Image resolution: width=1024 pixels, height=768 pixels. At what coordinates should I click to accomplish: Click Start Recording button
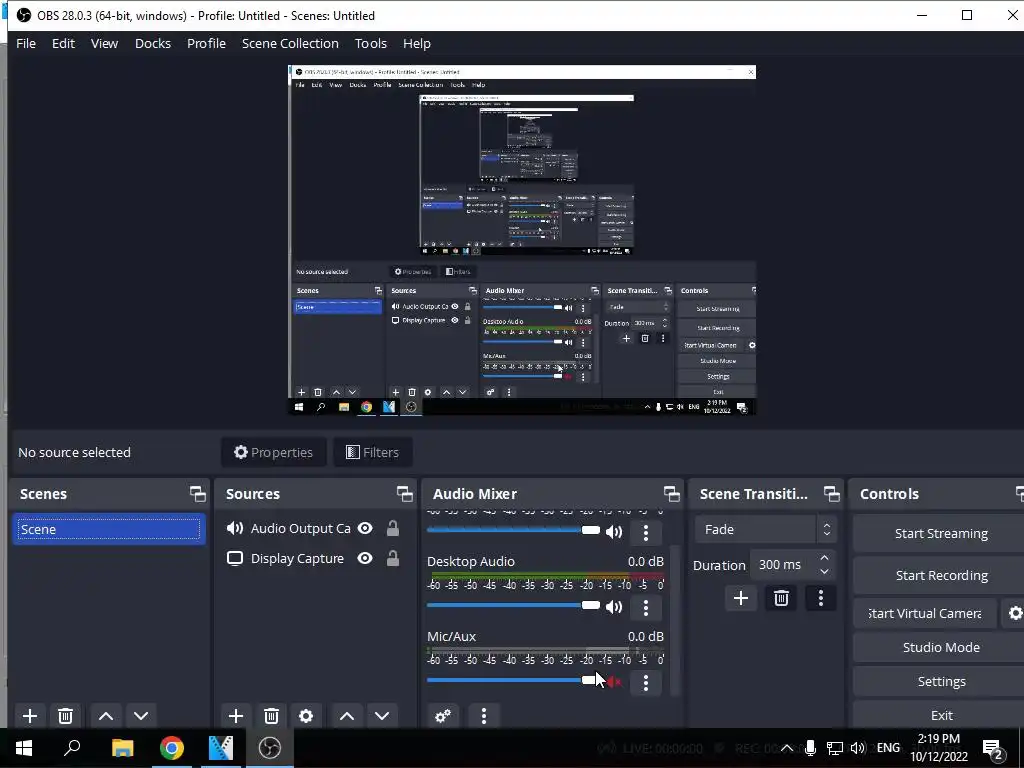940,575
